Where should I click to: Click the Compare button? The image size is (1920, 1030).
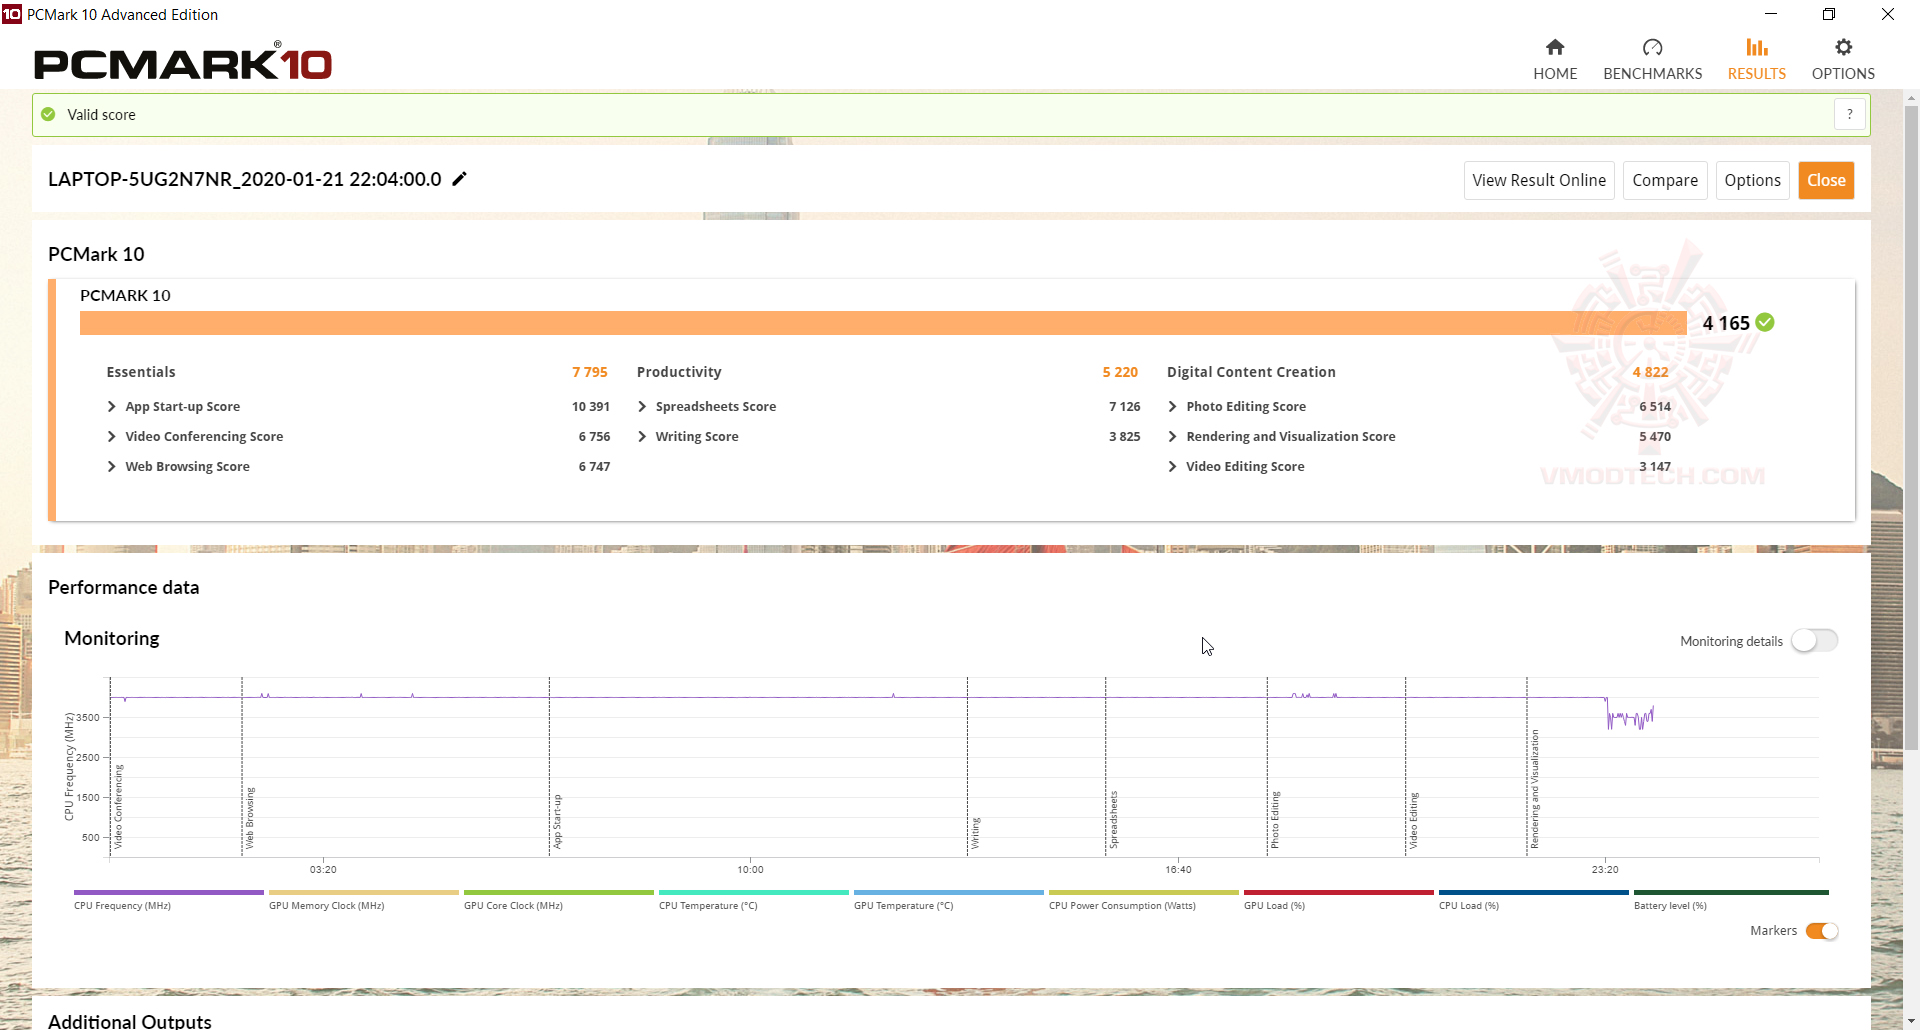pyautogui.click(x=1665, y=181)
